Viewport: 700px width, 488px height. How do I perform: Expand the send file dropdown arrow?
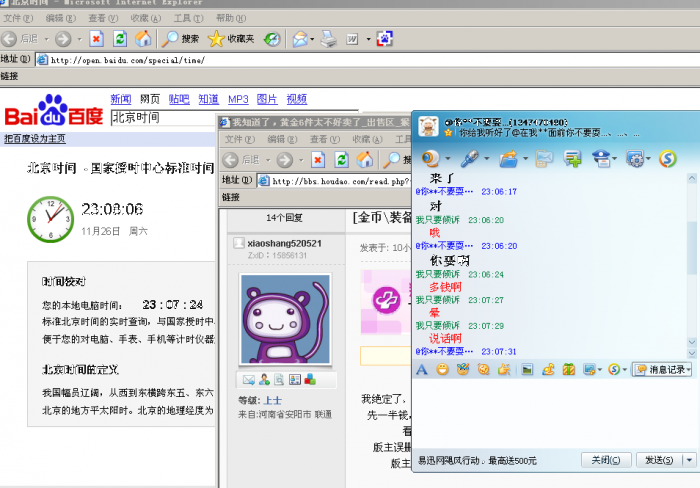click(525, 158)
